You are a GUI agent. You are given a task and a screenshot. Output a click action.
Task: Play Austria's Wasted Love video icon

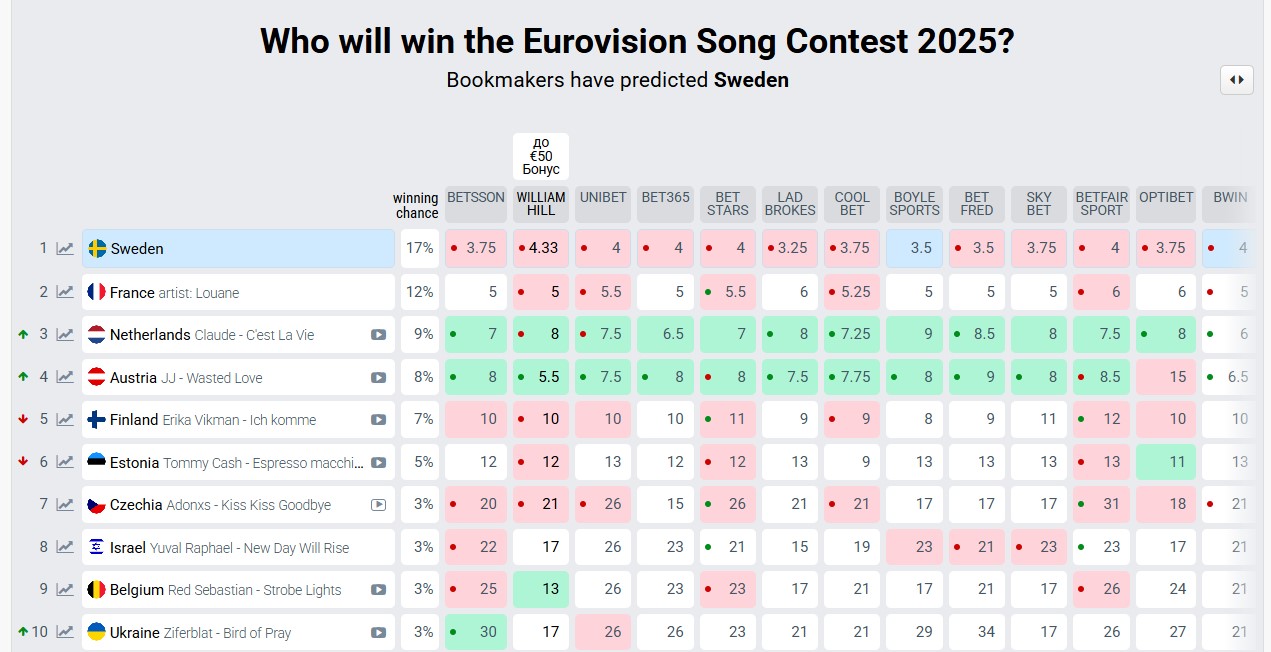pos(378,378)
